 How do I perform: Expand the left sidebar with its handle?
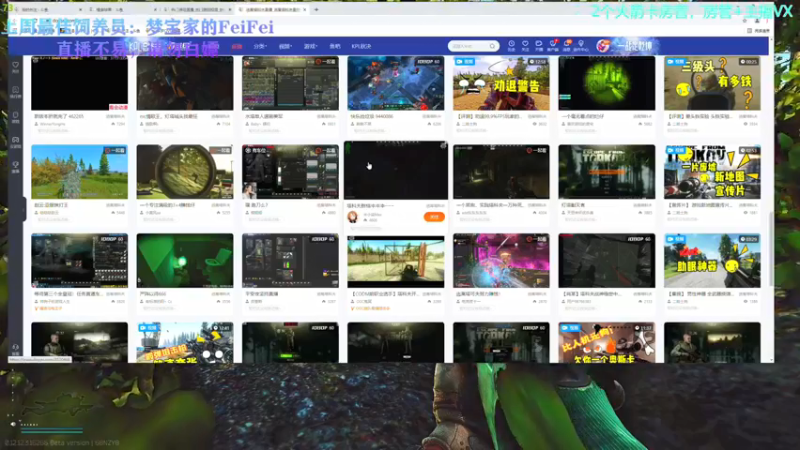click(x=23, y=209)
